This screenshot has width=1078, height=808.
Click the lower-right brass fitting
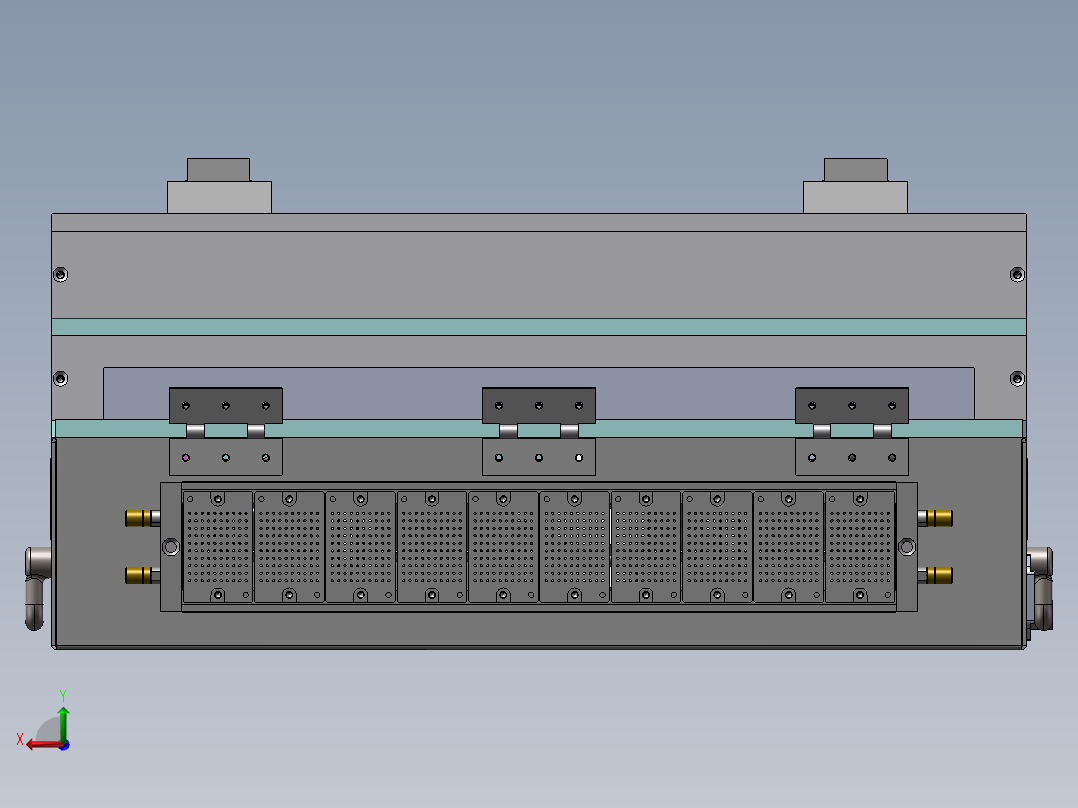pyautogui.click(x=938, y=573)
